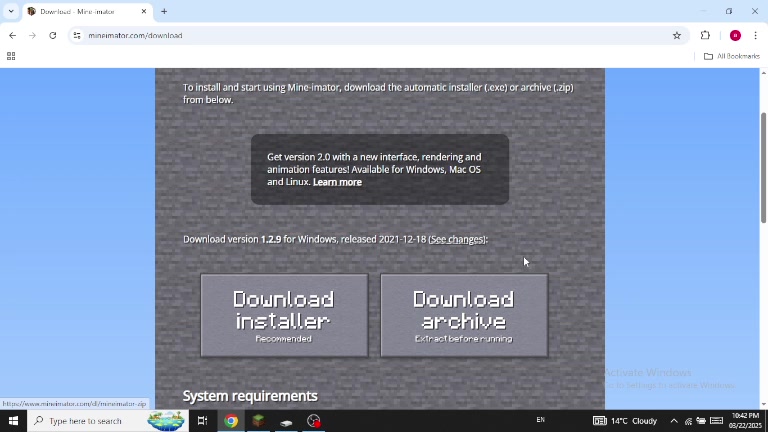Click the island image in the search box
The image size is (768, 432).
(x=166, y=421)
